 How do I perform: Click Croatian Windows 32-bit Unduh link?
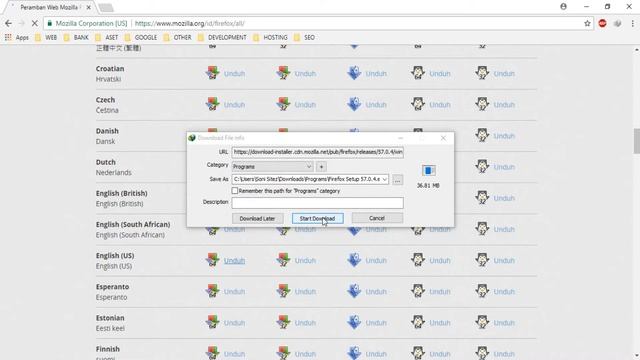pos(305,73)
